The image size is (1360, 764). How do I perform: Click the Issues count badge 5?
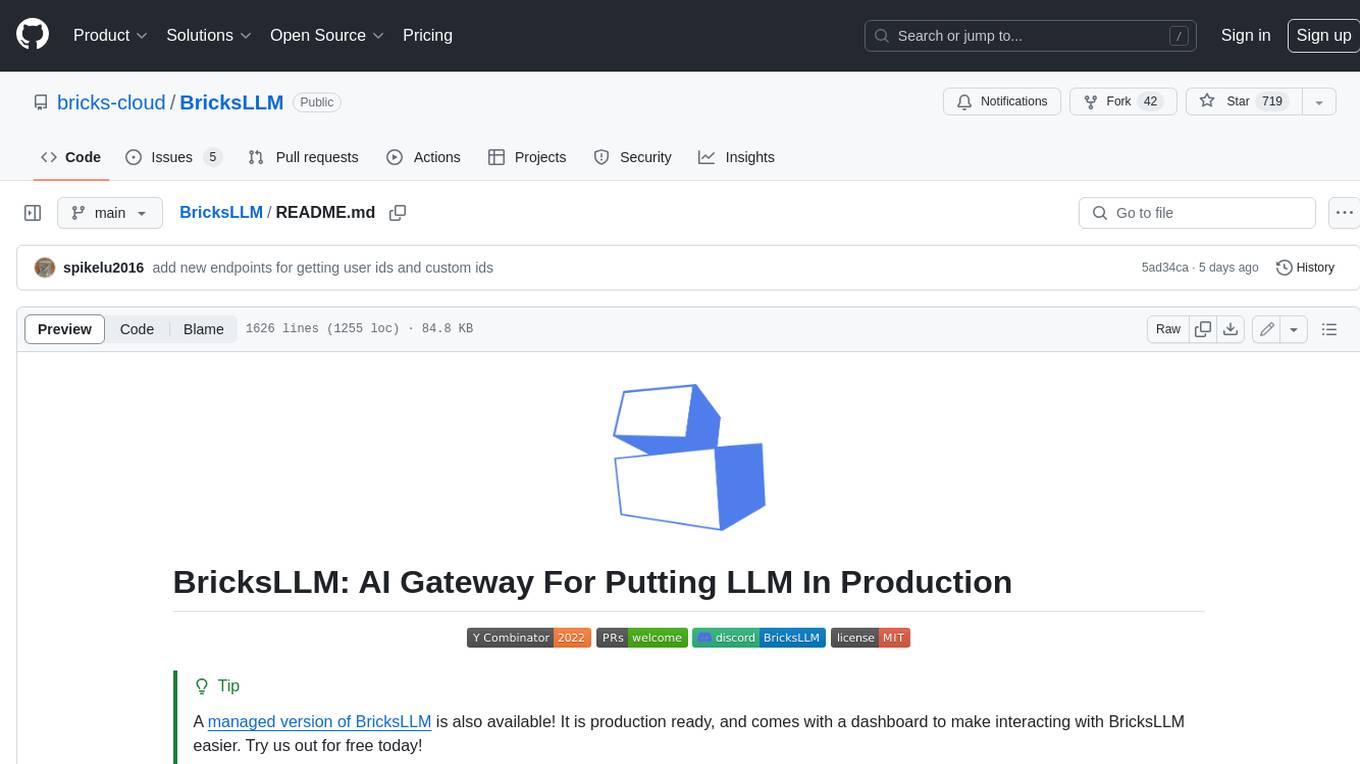click(x=212, y=157)
